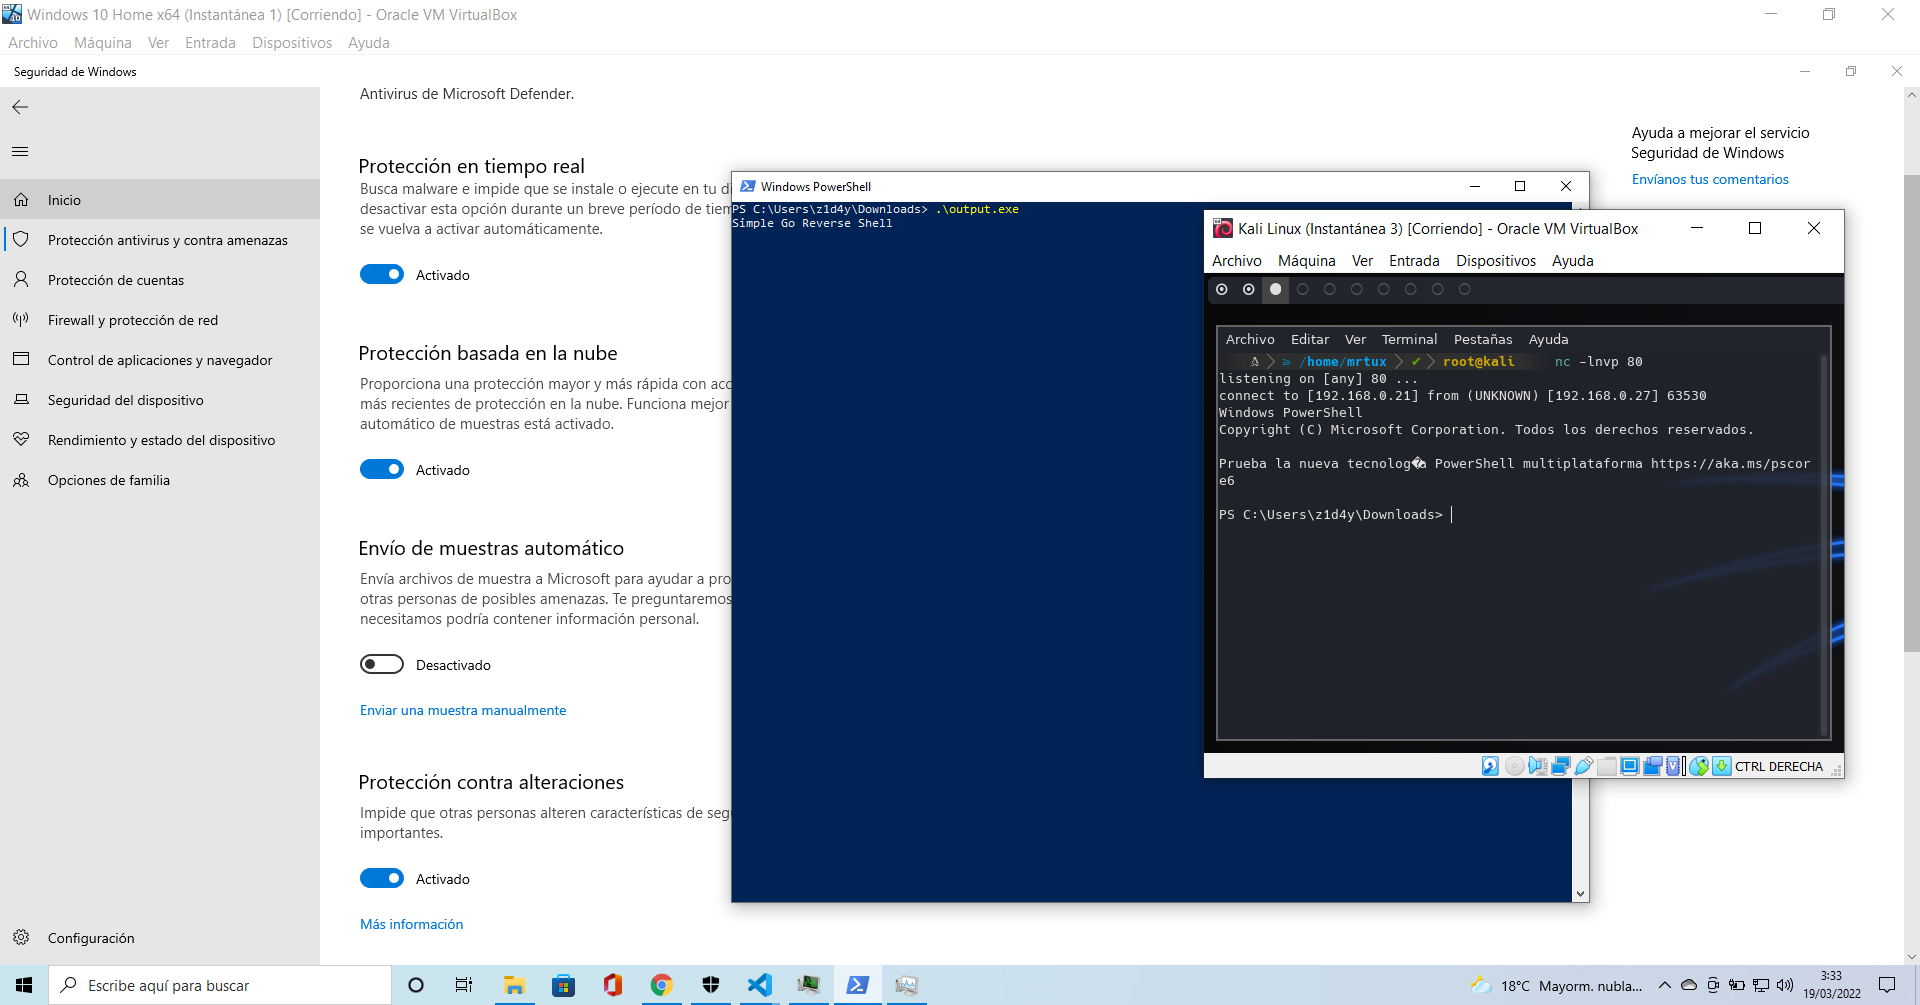Show hidden system tray icons
The width and height of the screenshot is (1920, 1005).
click(x=1665, y=985)
